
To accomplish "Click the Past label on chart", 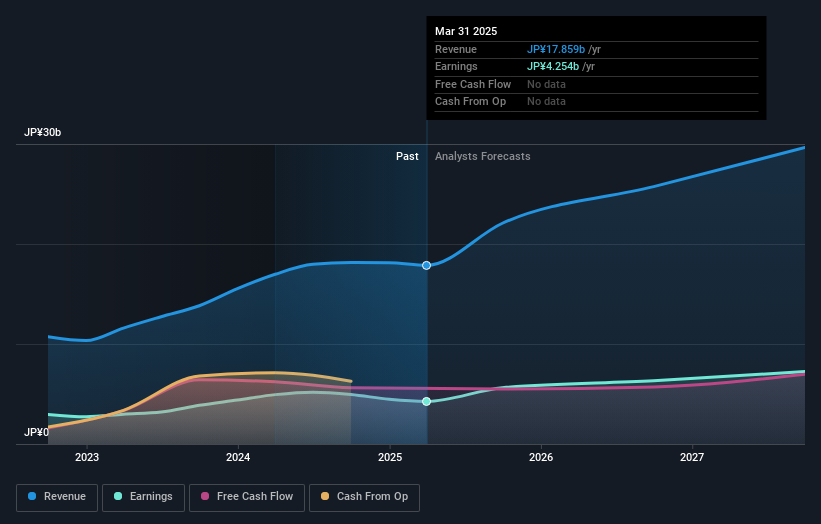I will [x=407, y=157].
